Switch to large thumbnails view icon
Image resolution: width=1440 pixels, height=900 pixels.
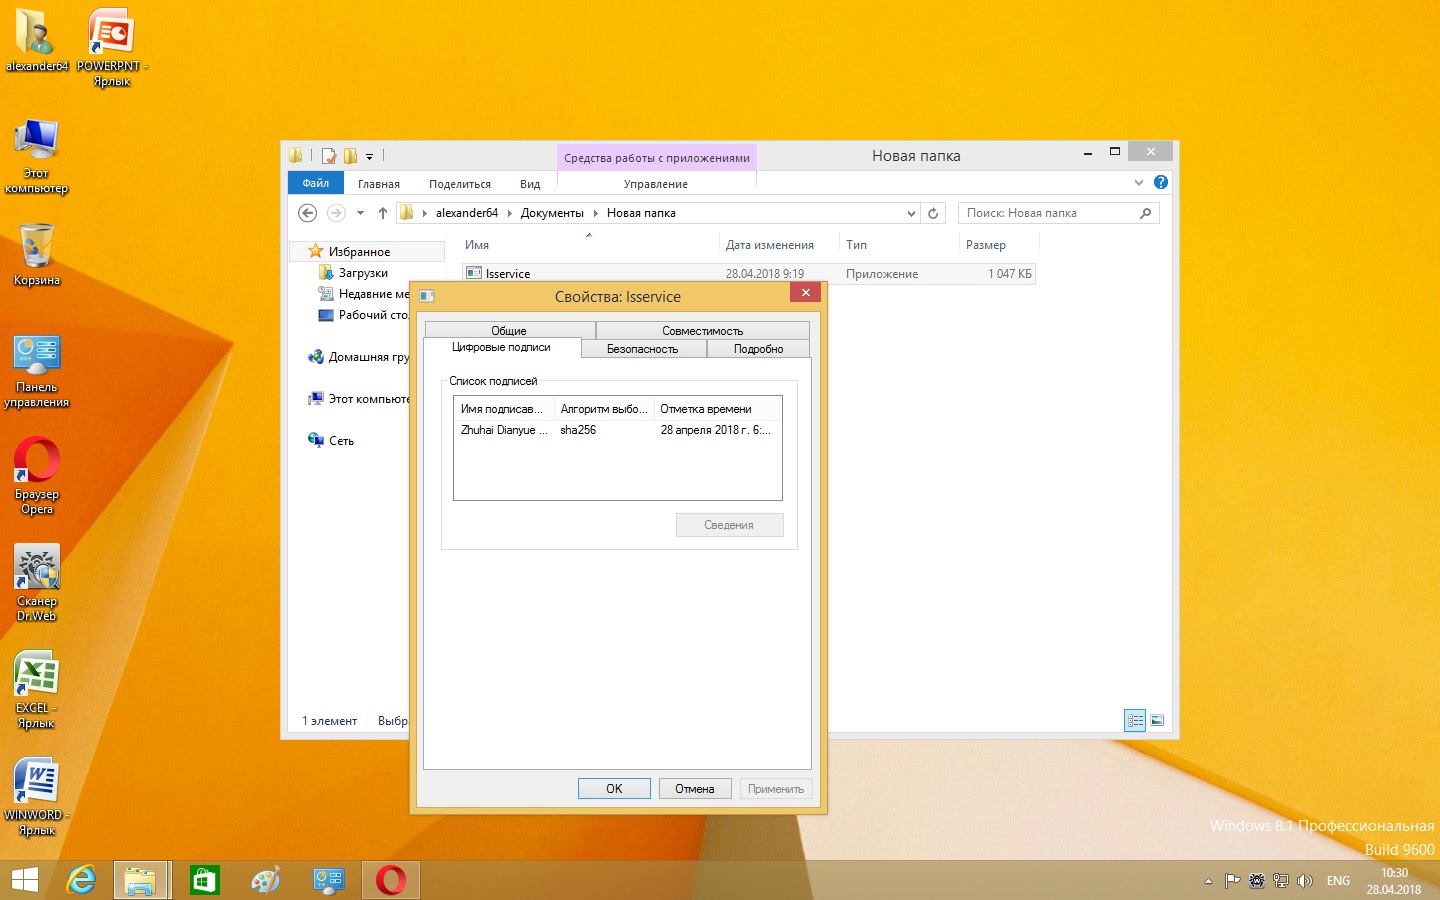[x=1157, y=720]
